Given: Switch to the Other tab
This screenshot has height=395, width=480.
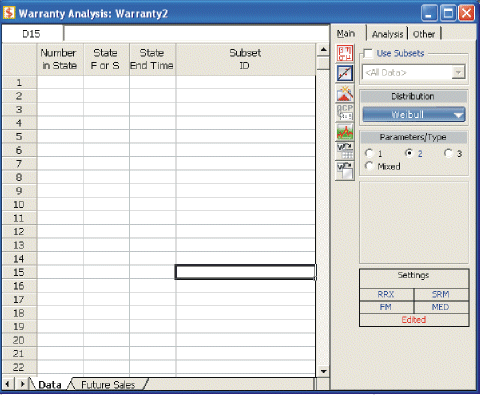Looking at the screenshot, I should point(424,34).
